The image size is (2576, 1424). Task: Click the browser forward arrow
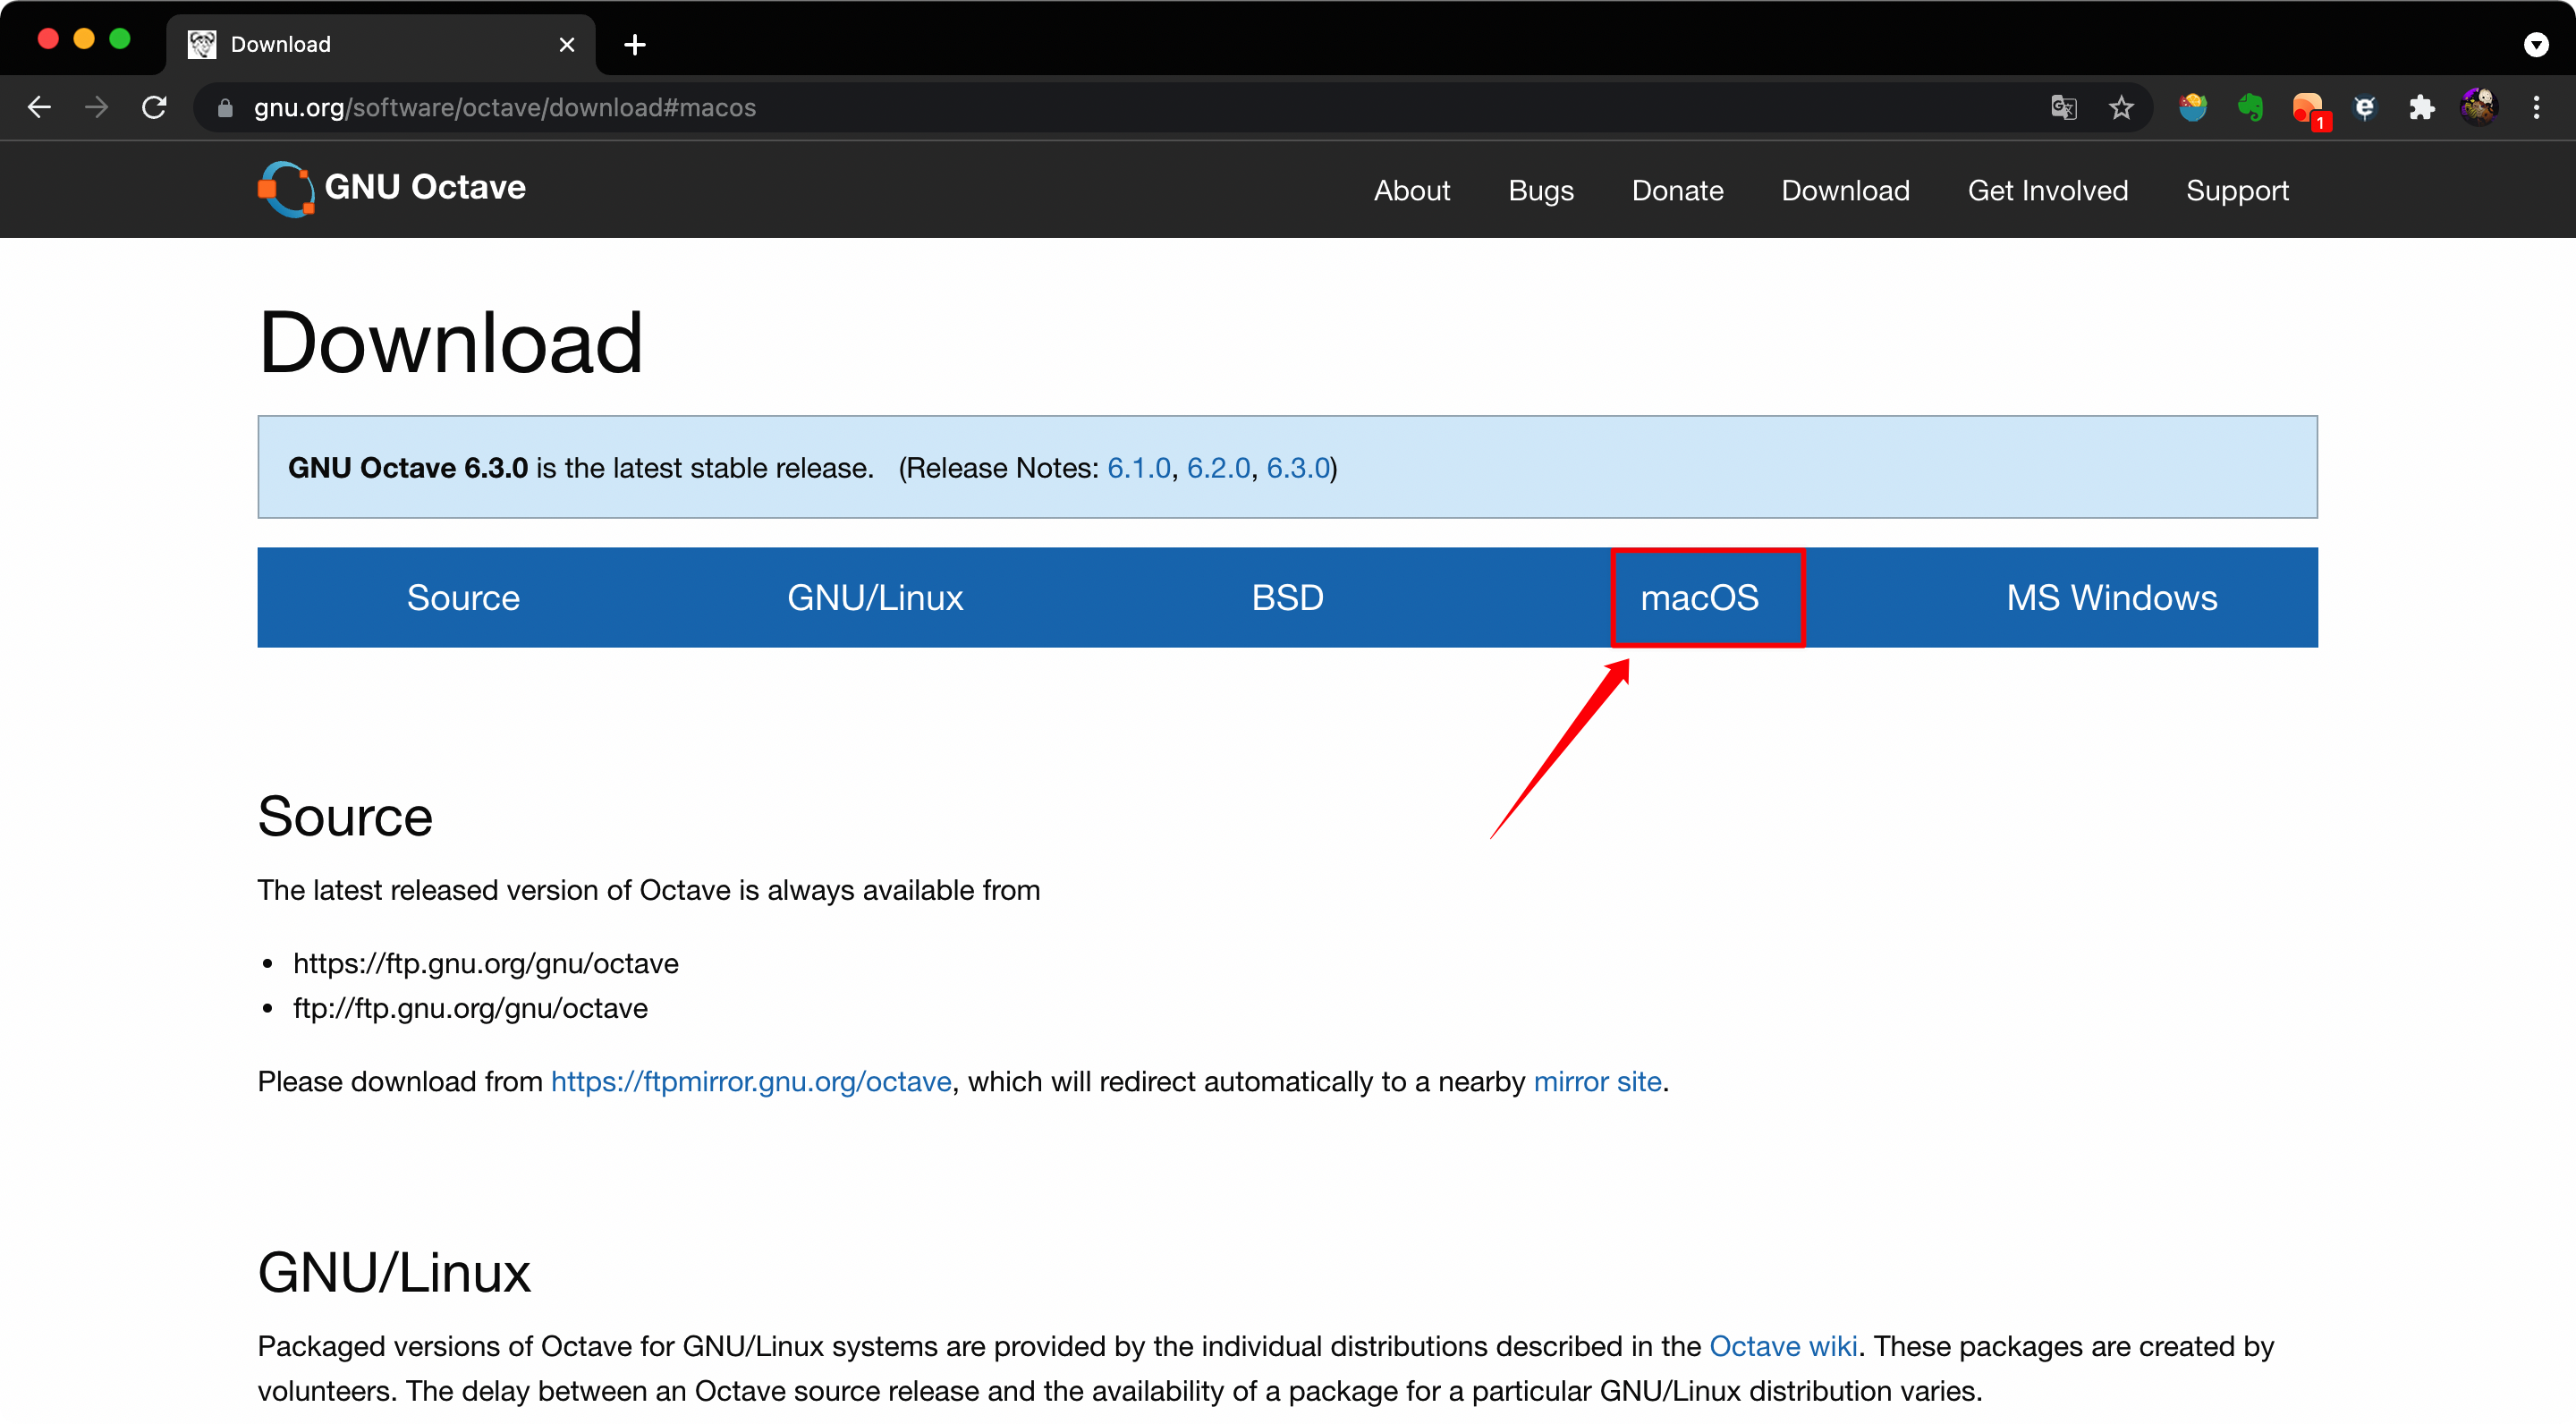point(96,107)
